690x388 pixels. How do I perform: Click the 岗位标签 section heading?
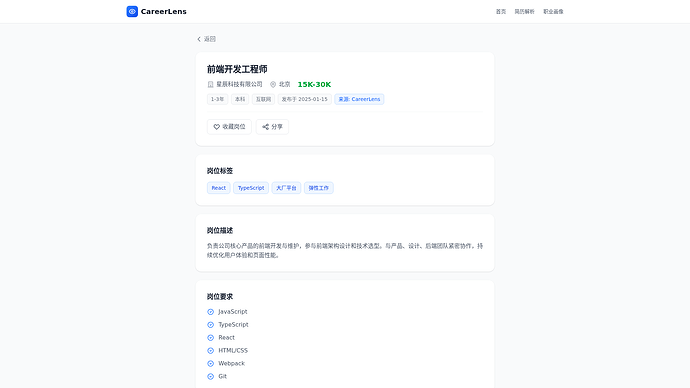tap(220, 171)
